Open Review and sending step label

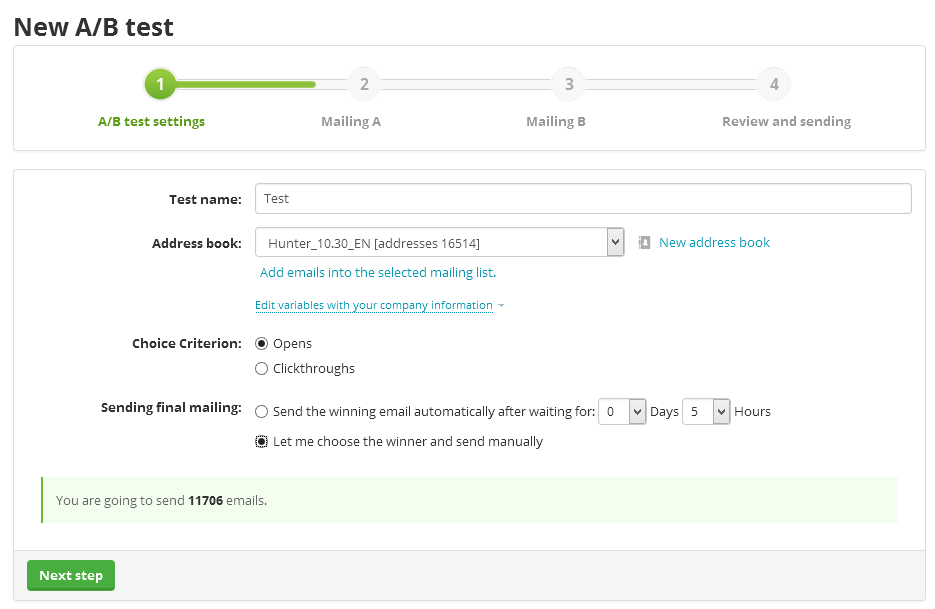(786, 121)
